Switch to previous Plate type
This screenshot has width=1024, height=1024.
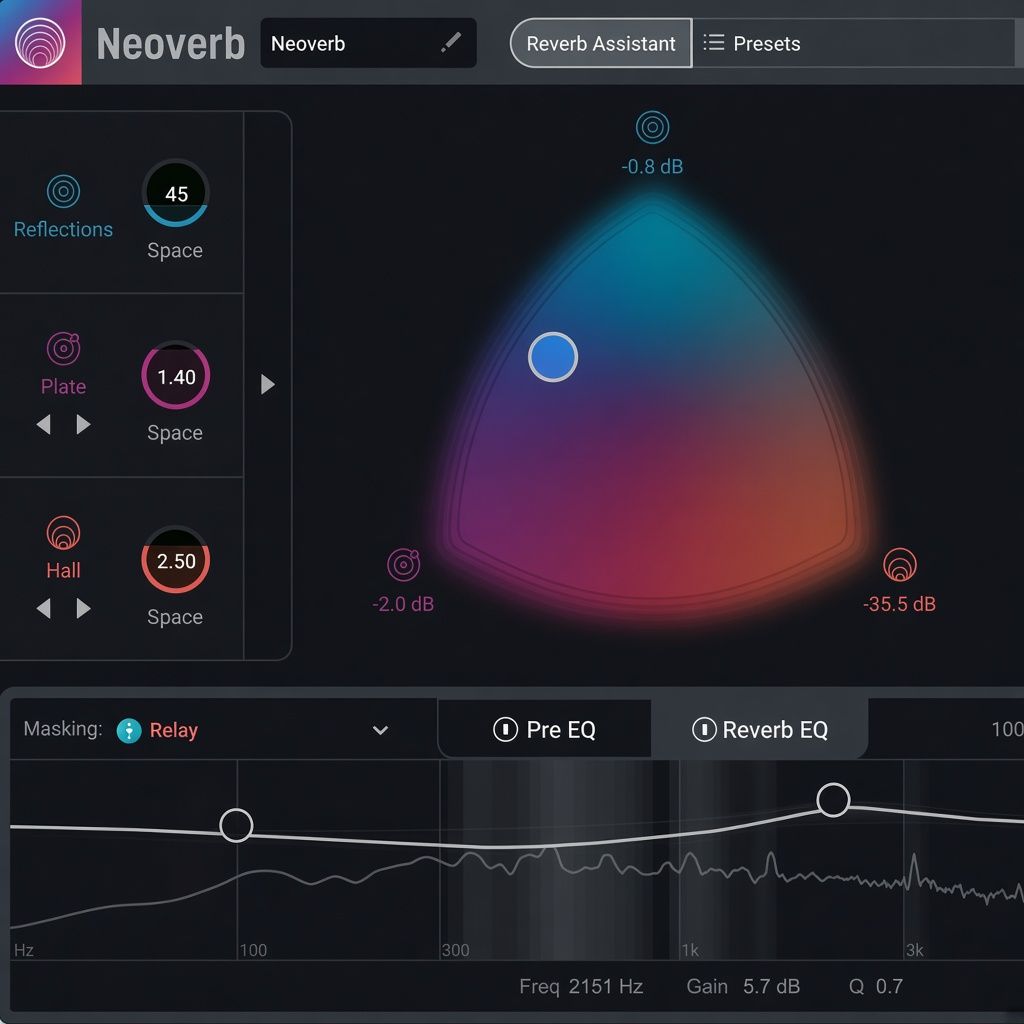[x=44, y=424]
